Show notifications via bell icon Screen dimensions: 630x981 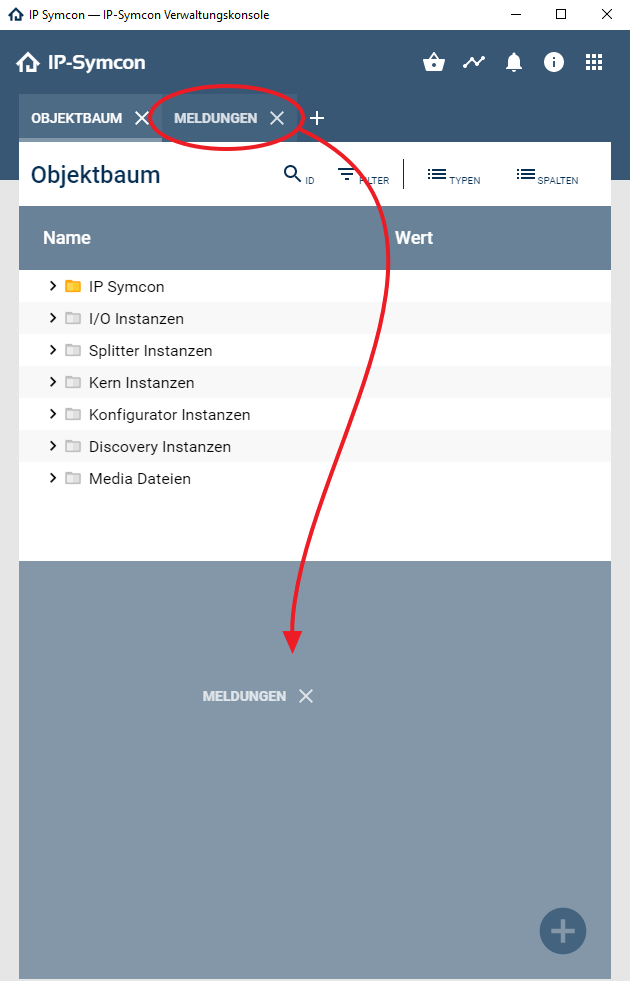pyautogui.click(x=514, y=62)
